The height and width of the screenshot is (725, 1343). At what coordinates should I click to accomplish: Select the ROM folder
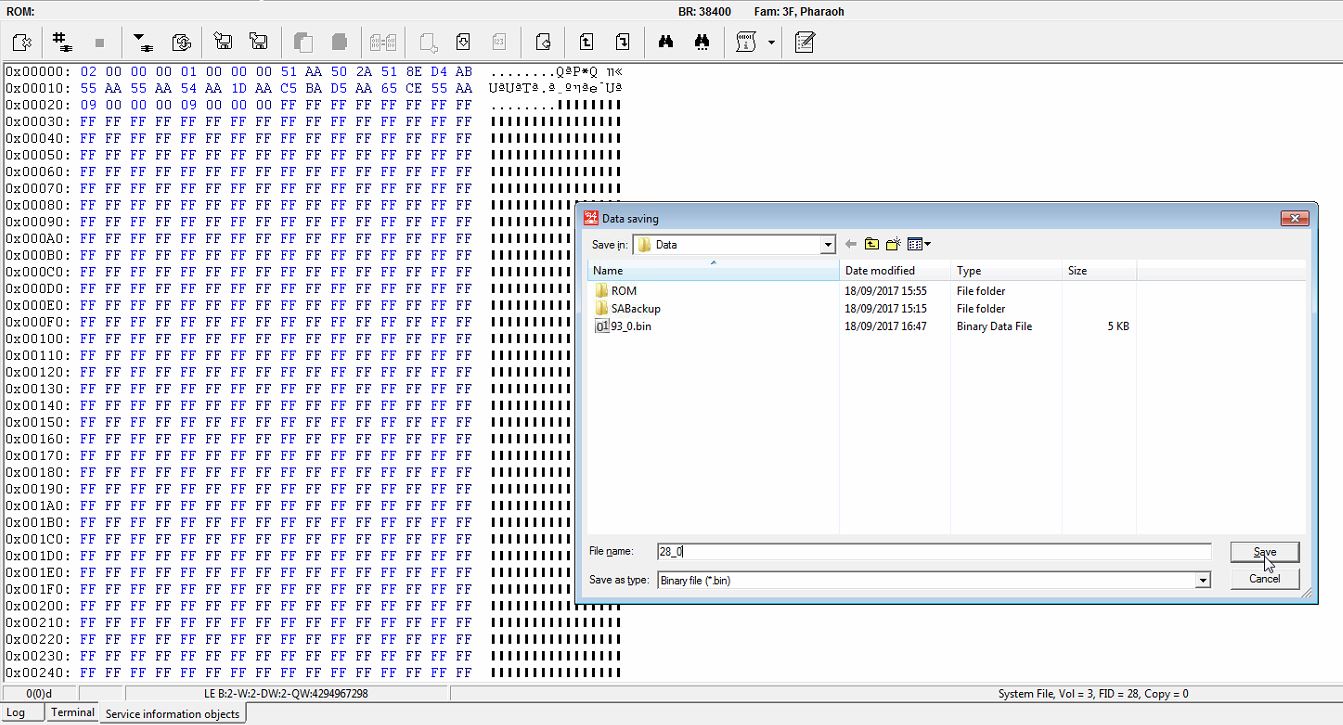616,291
